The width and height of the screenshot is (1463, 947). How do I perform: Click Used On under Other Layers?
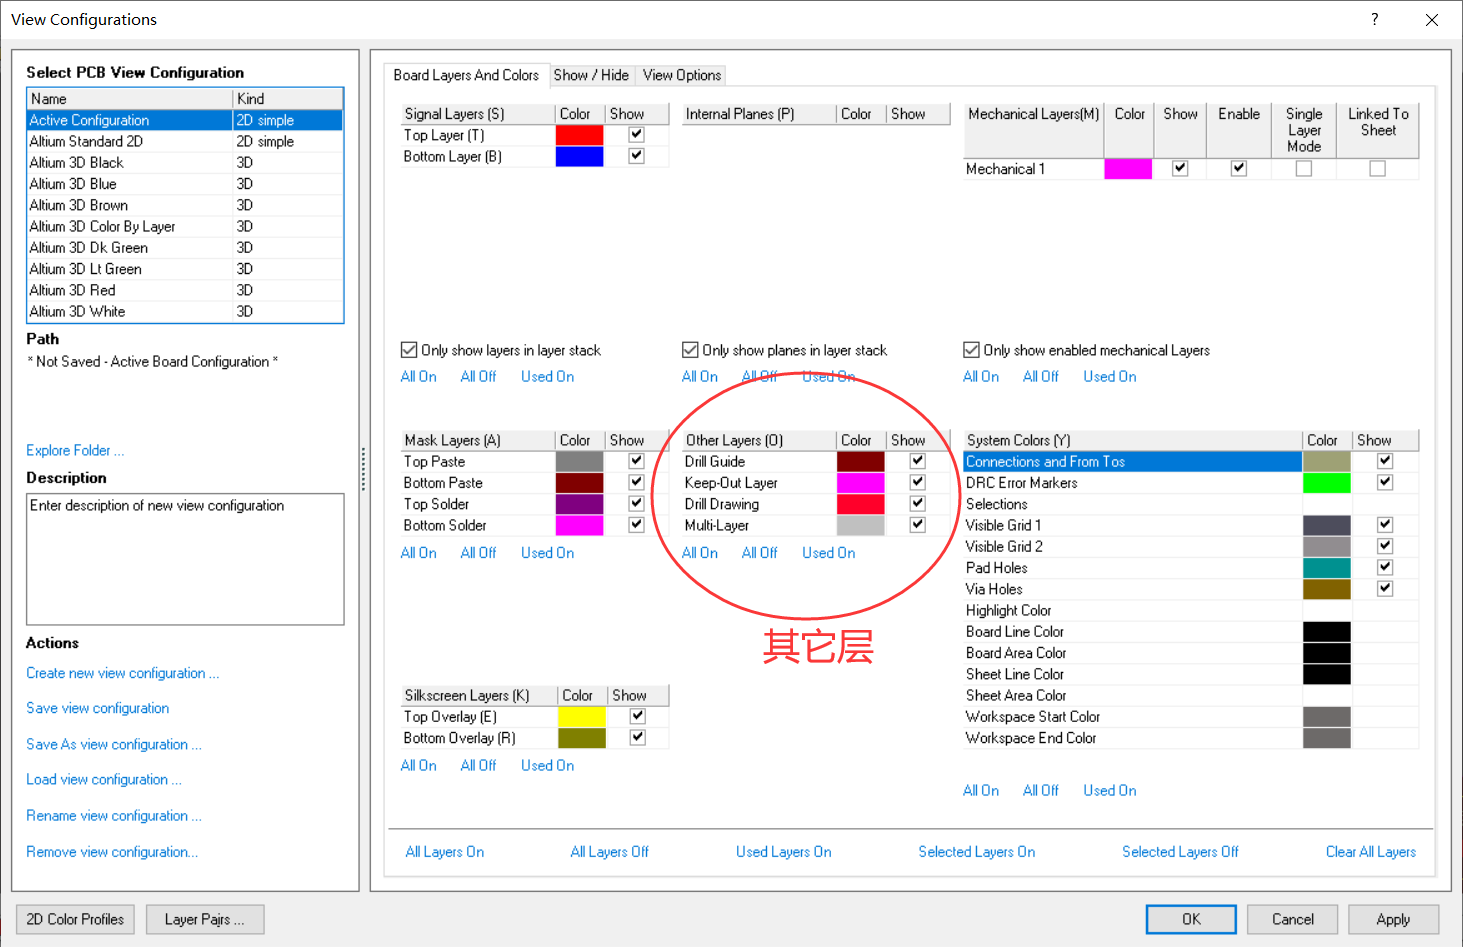tap(829, 552)
